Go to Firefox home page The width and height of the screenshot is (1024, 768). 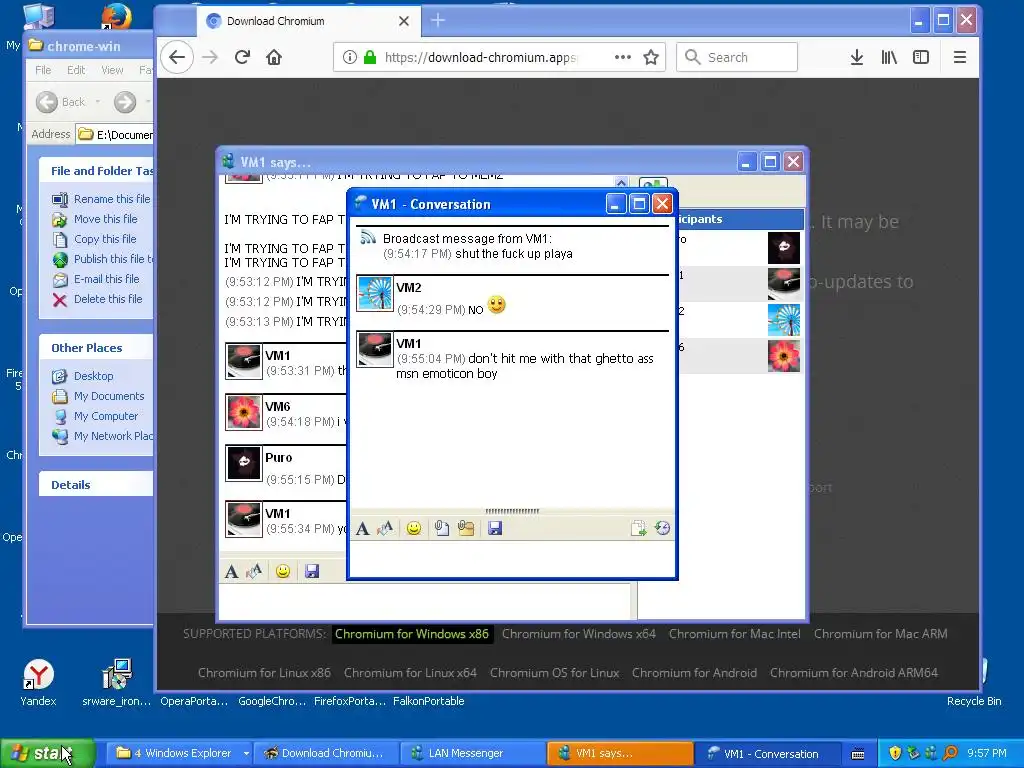[x=274, y=57]
